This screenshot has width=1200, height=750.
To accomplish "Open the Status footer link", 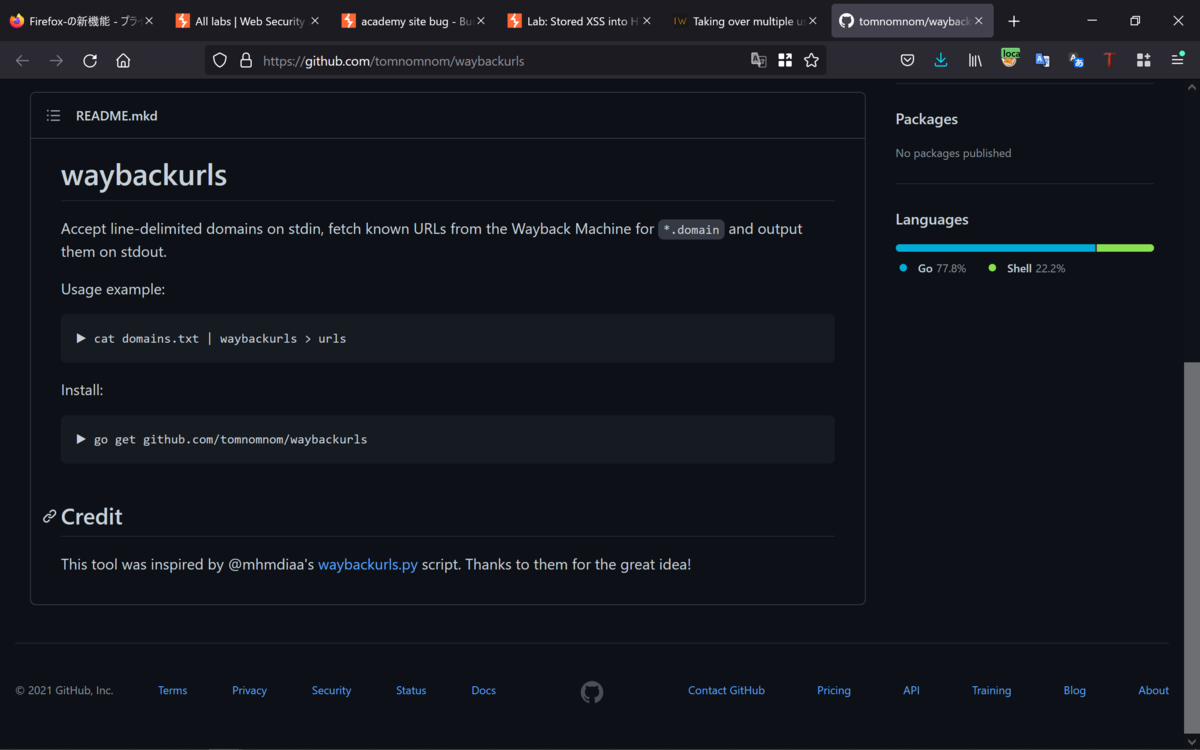I will tap(411, 690).
